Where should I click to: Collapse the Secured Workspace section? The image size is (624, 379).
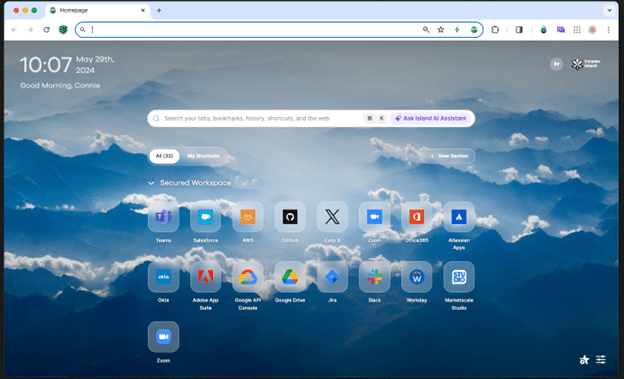pos(151,183)
